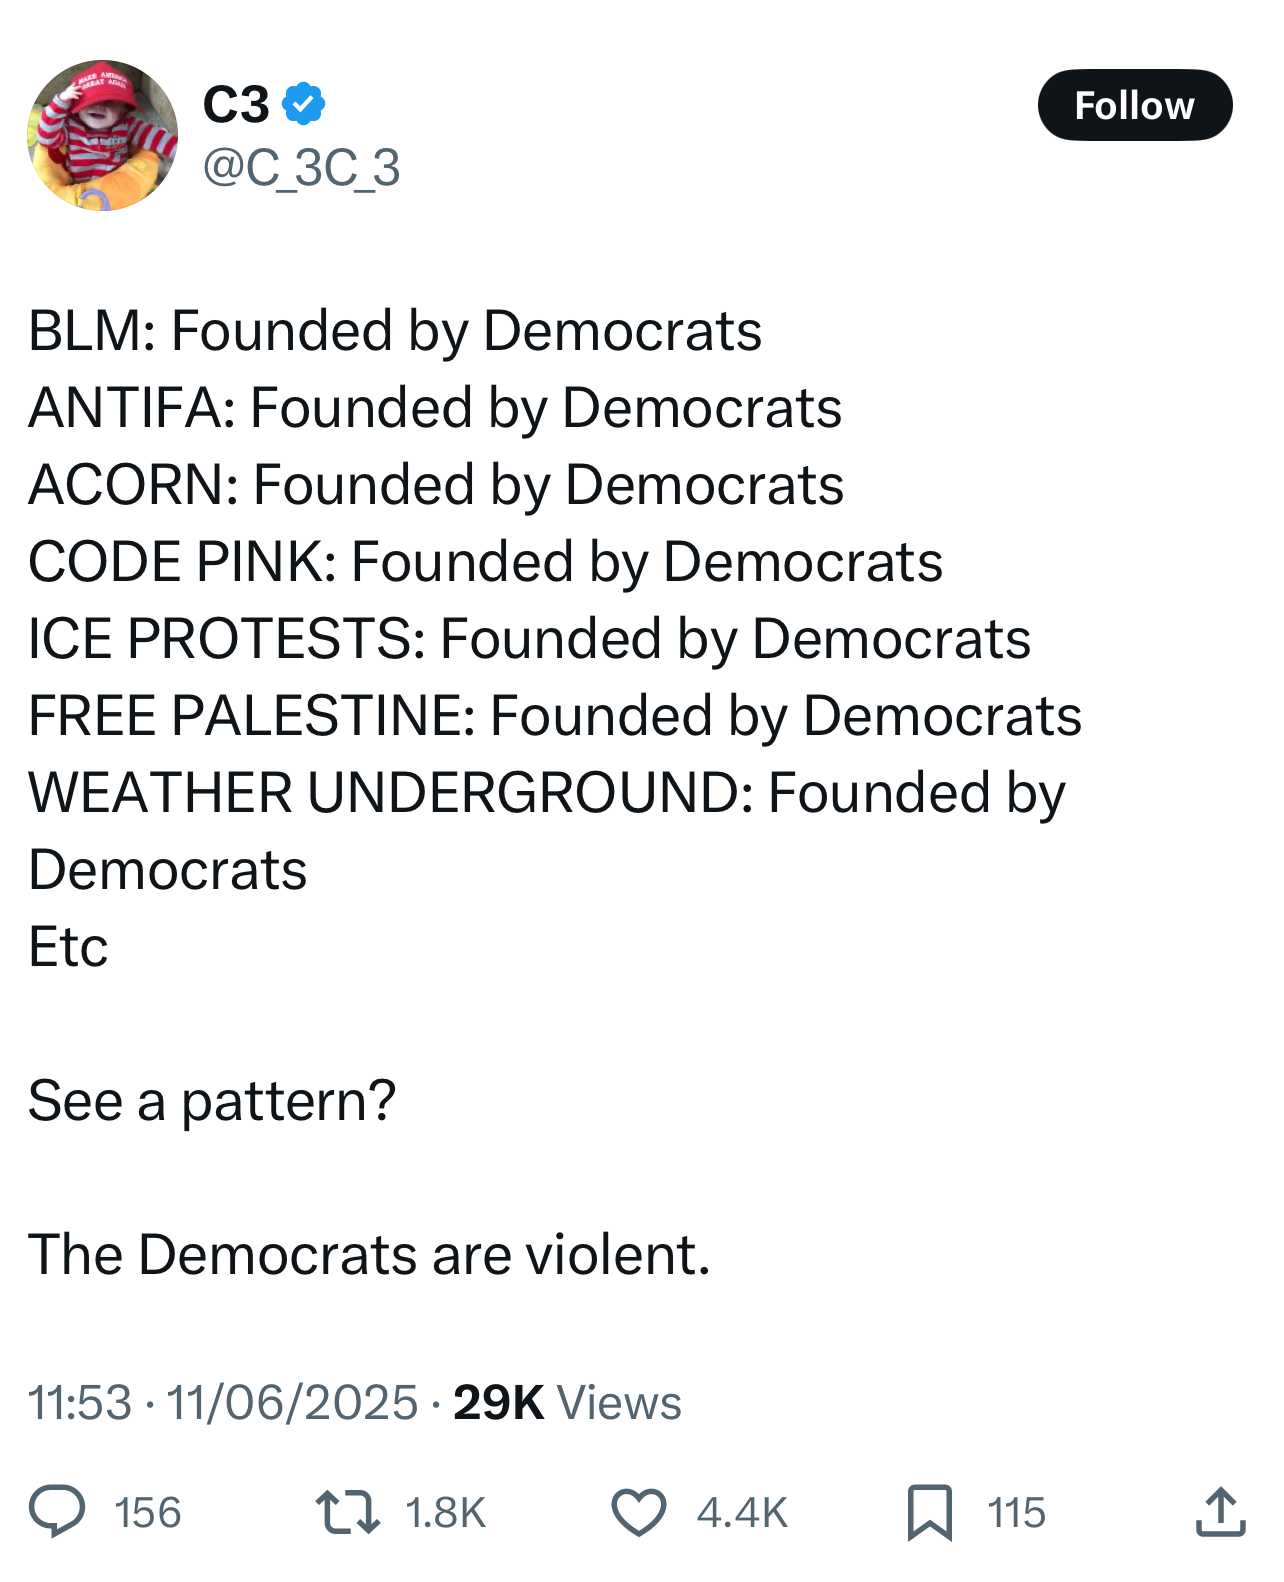Click the 156 replies count
The height and width of the screenshot is (1582, 1284).
(148, 1512)
